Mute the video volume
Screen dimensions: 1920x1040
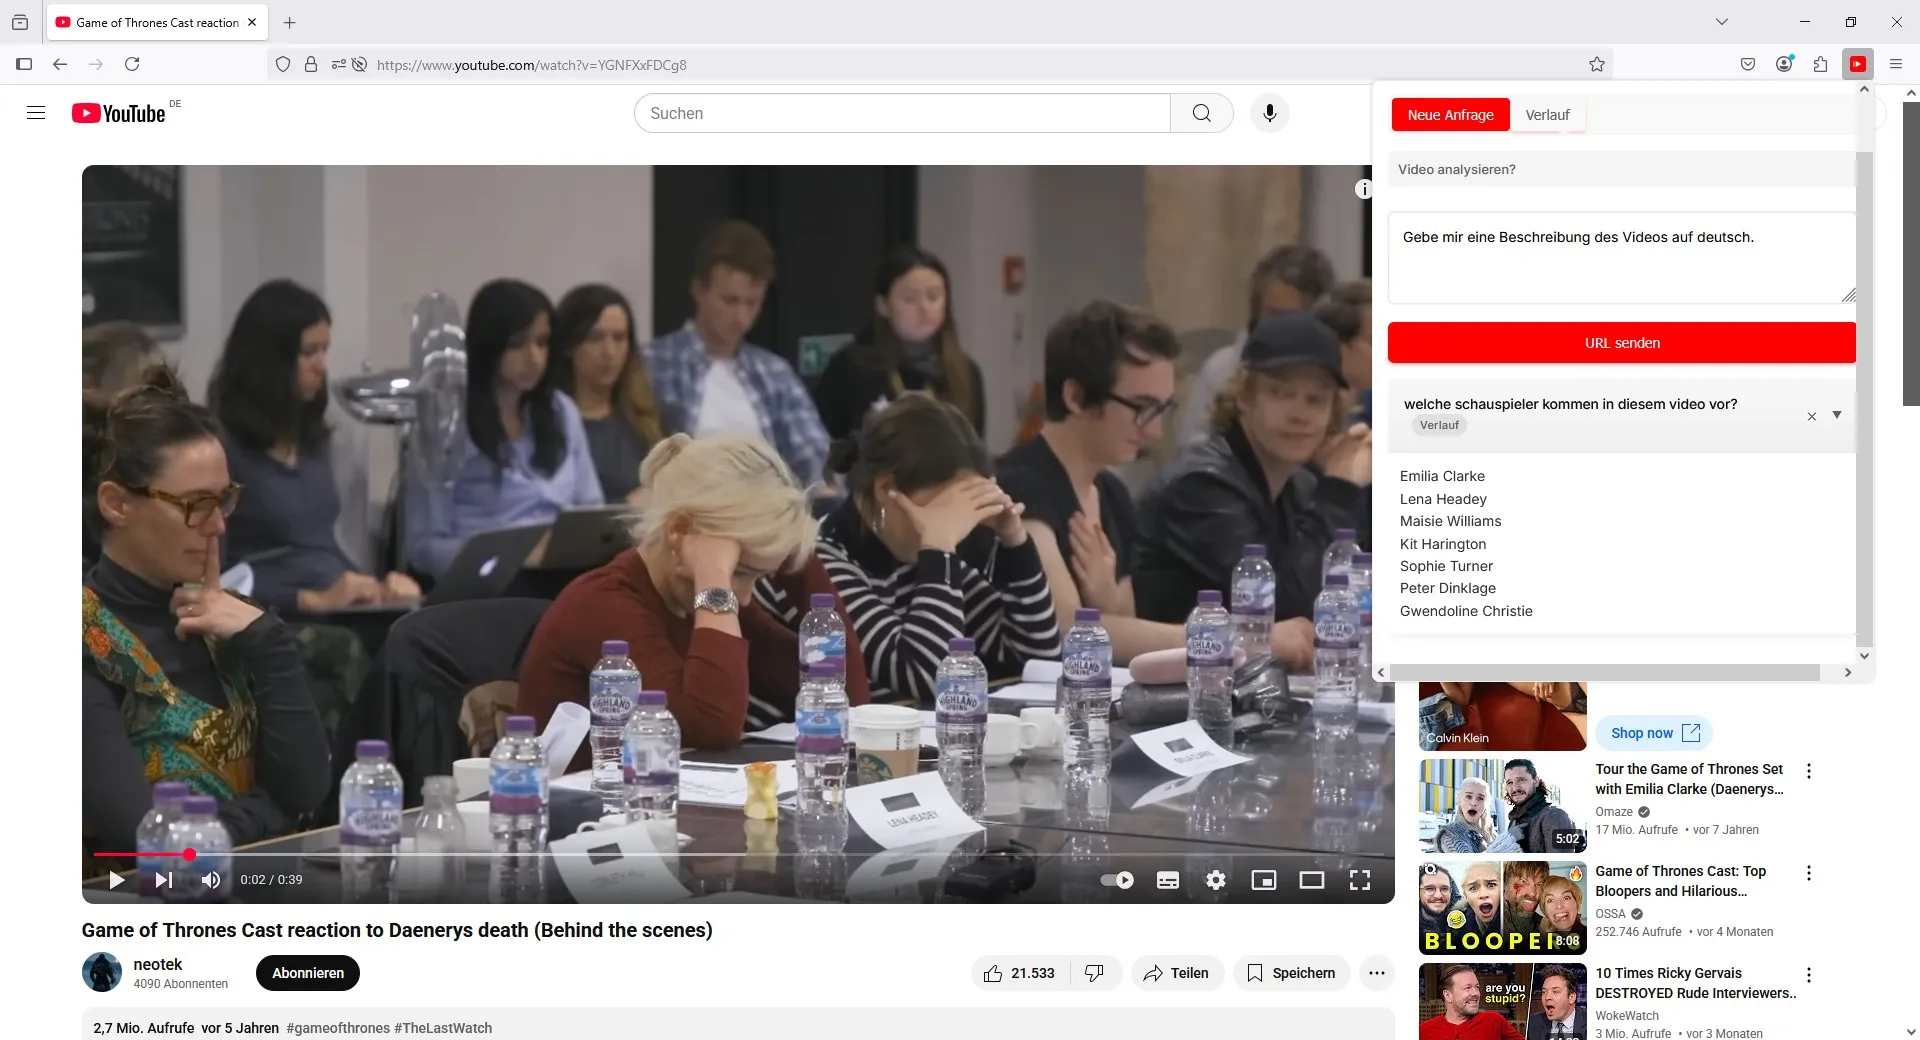coord(210,880)
